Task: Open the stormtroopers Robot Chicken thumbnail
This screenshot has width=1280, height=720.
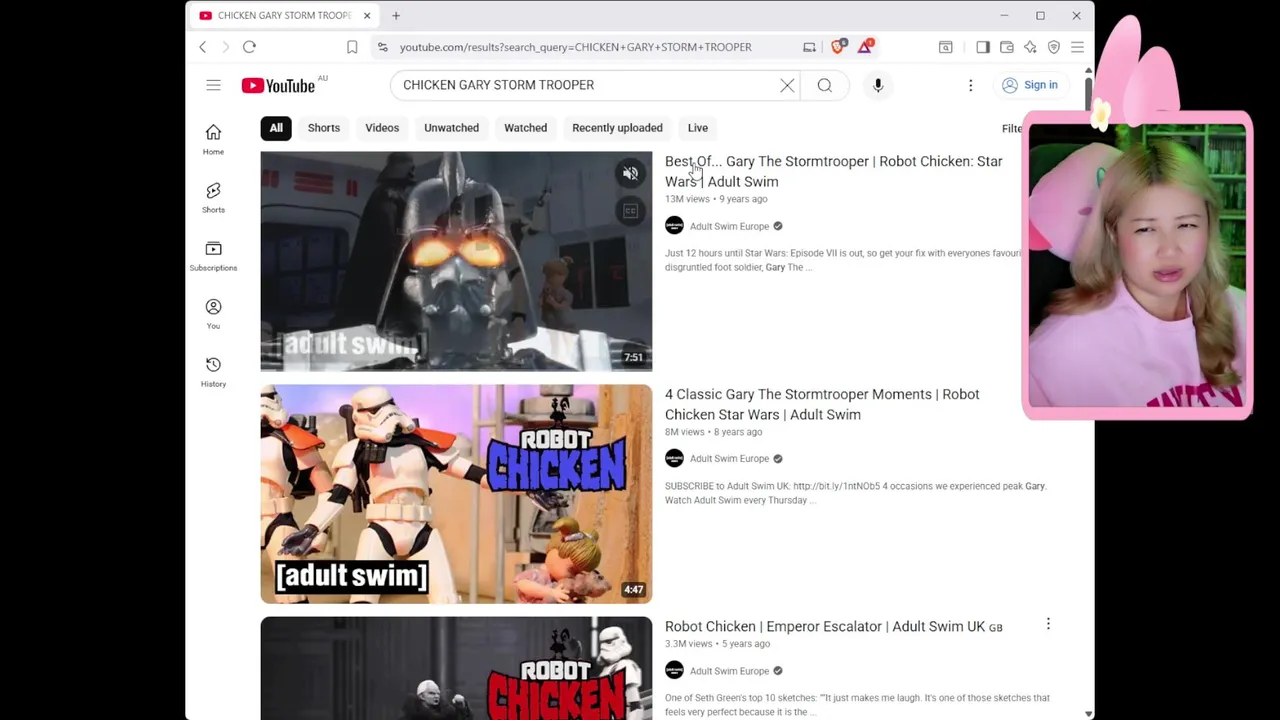Action: 456,494
